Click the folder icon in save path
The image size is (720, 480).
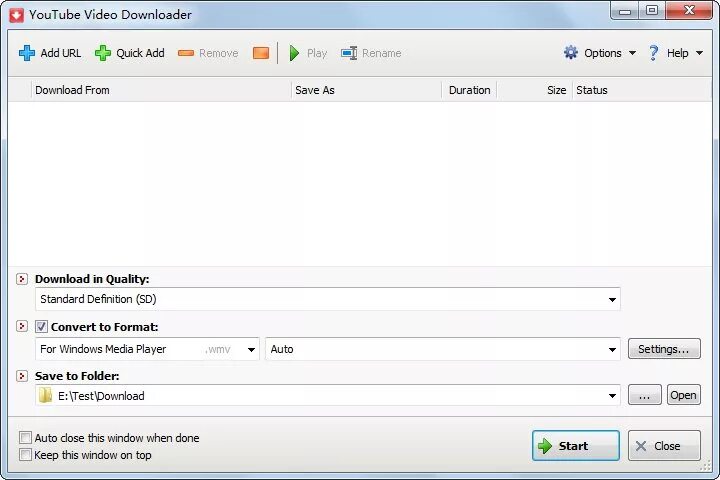(45, 395)
